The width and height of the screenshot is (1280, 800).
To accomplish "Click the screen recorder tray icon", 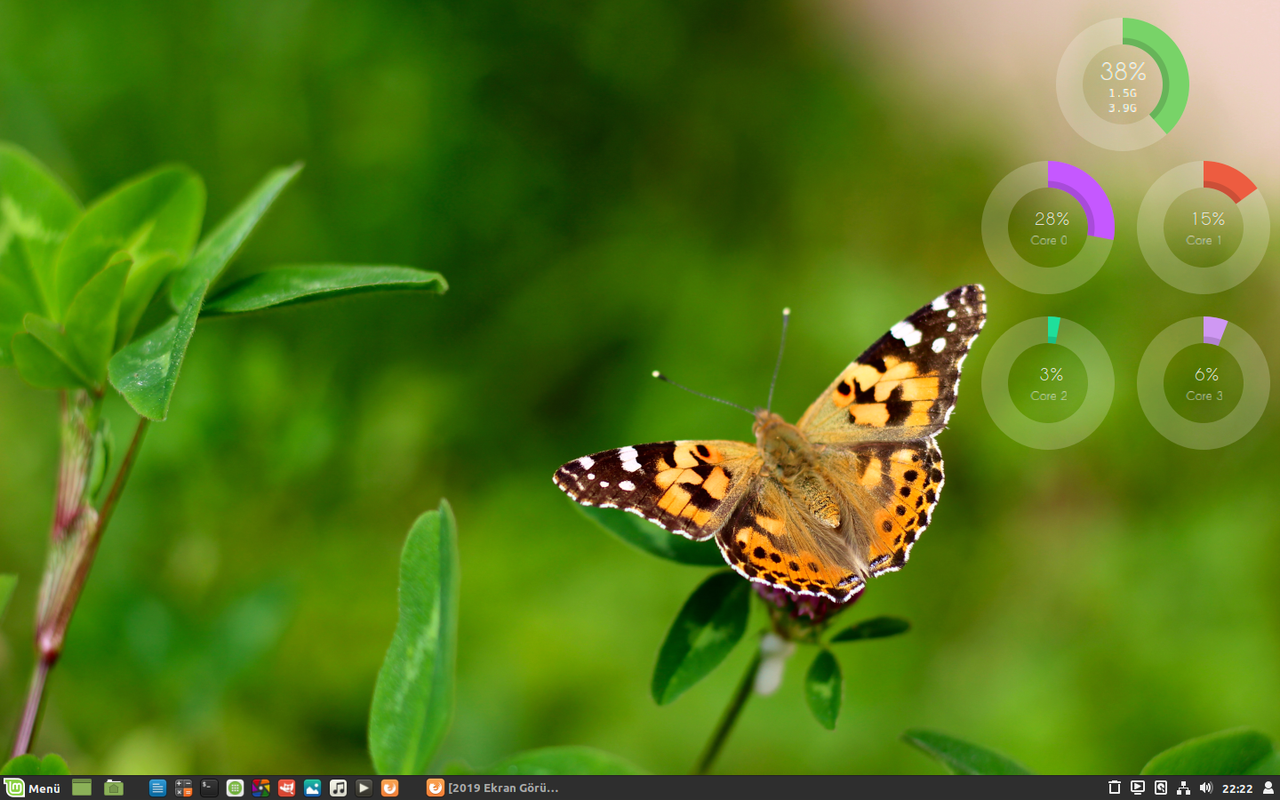I will 1137,788.
